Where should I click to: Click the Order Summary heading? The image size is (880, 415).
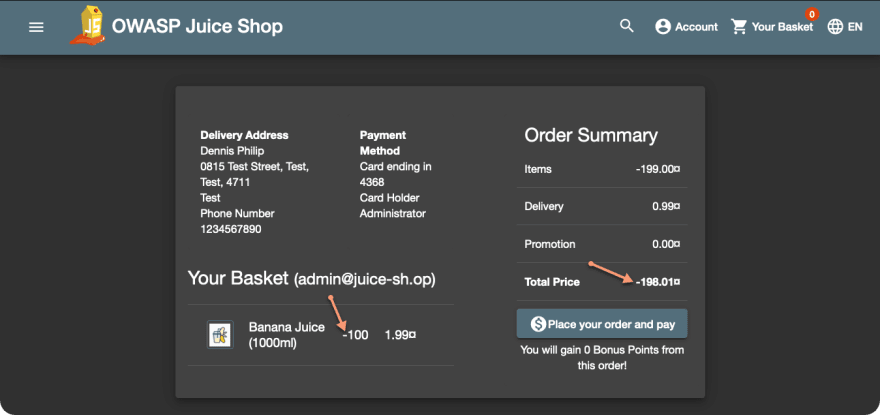(591, 135)
